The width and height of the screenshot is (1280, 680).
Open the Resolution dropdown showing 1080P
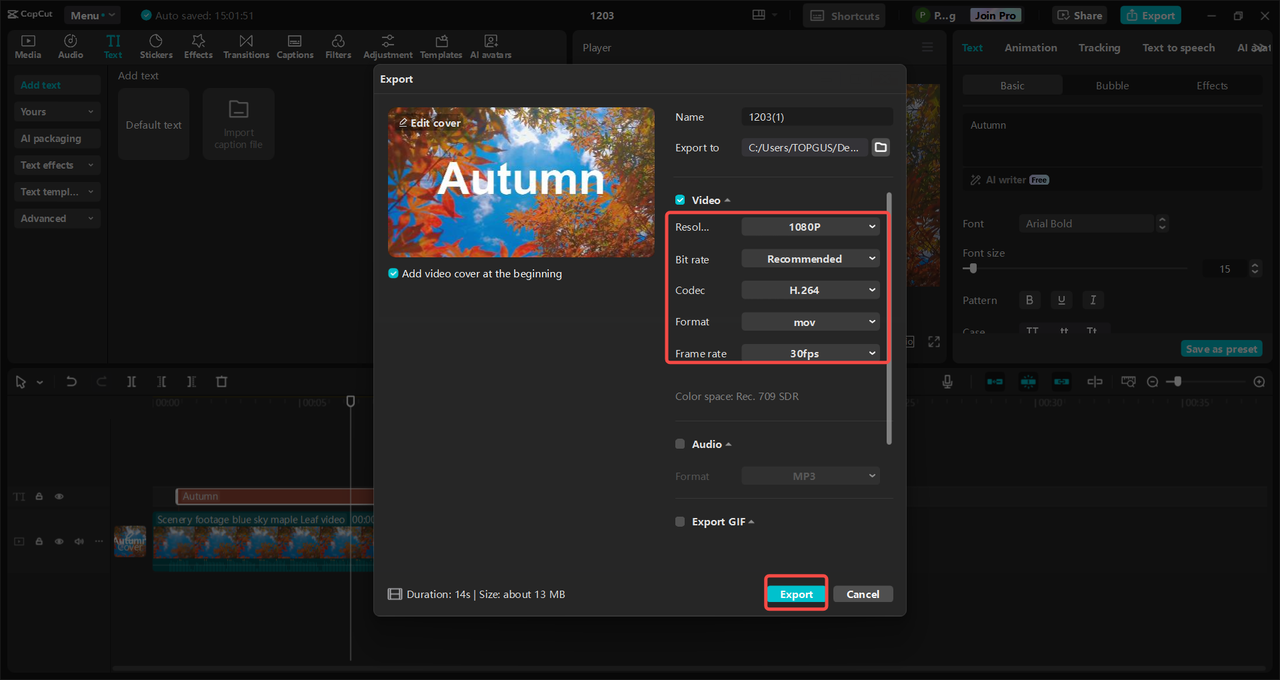810,227
